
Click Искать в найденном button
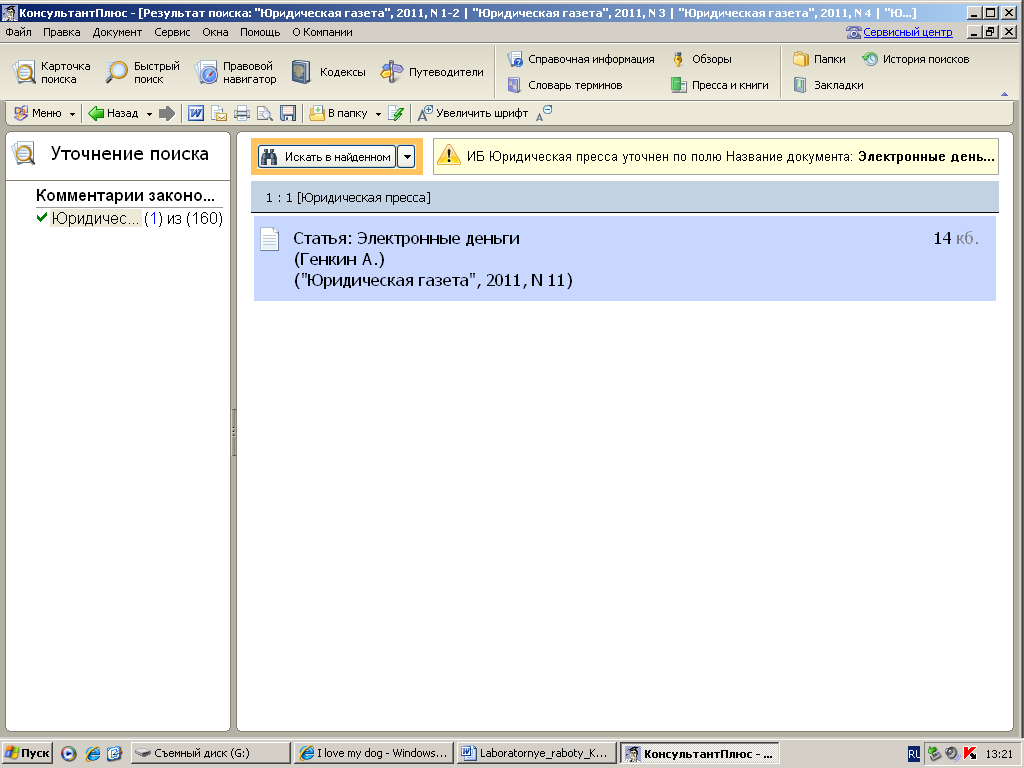327,157
